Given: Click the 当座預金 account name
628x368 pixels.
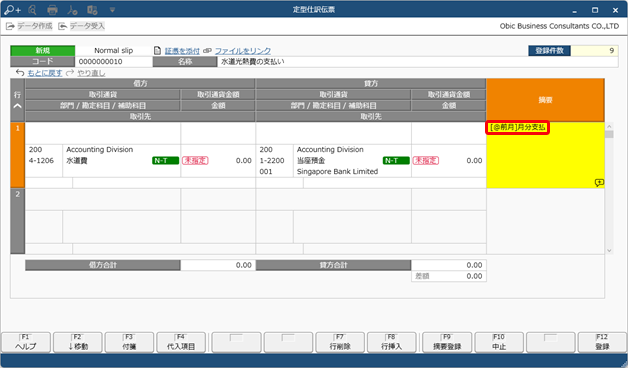Looking at the screenshot, I should point(311,161).
